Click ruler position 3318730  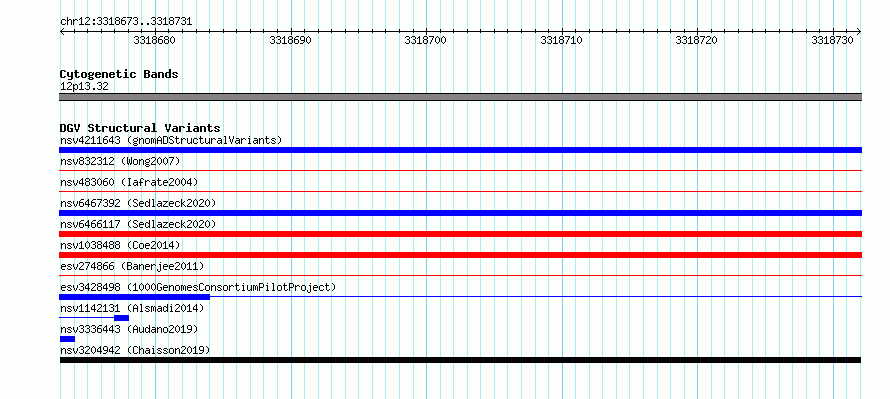832,40
